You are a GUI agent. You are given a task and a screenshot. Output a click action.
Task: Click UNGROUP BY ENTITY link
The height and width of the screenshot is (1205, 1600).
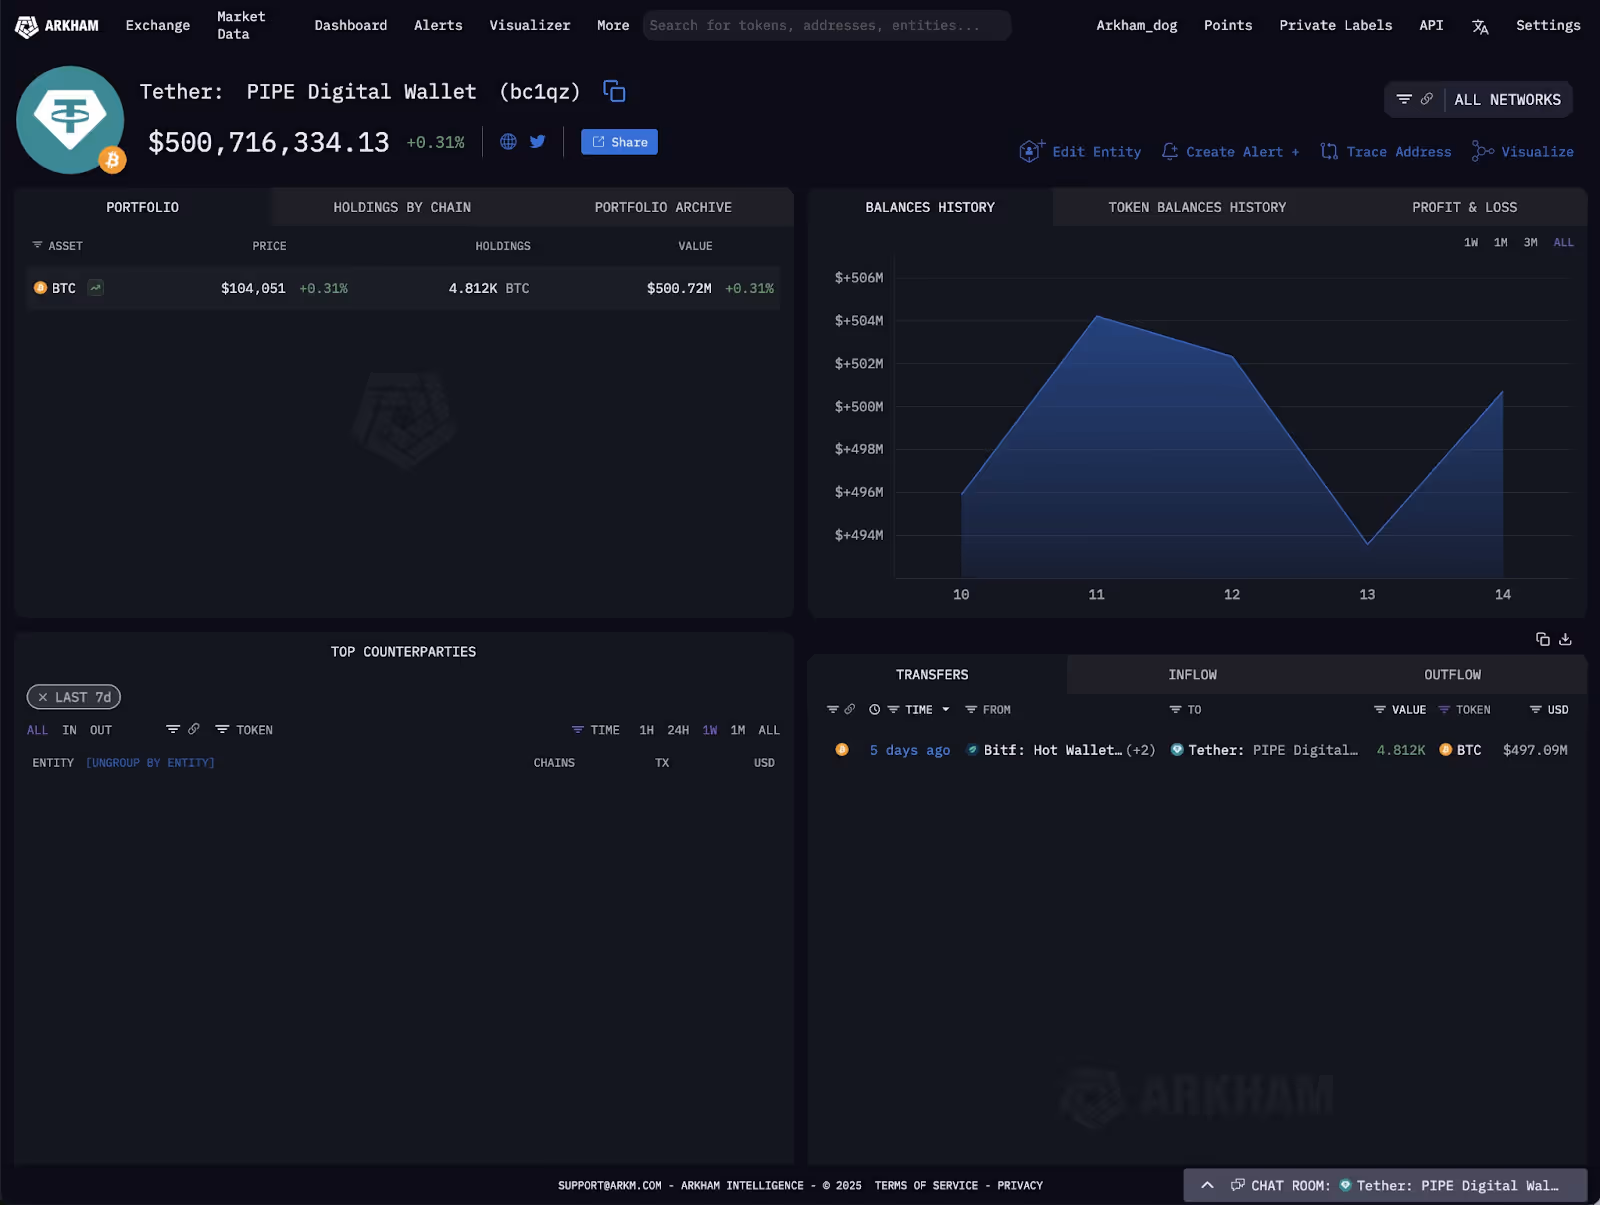pyautogui.click(x=150, y=763)
